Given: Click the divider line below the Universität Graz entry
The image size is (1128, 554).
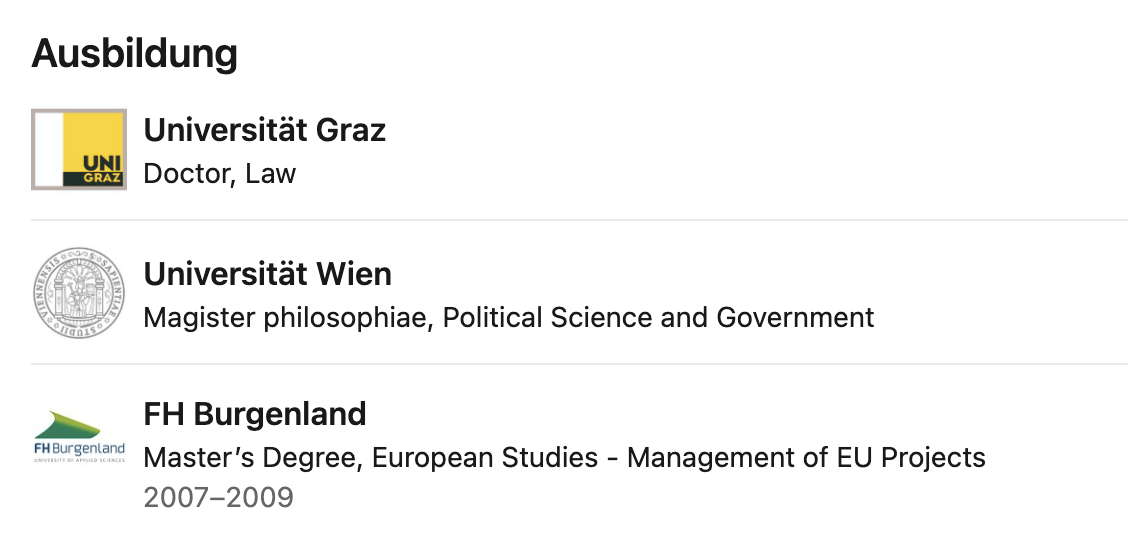Looking at the screenshot, I should [x=579, y=220].
